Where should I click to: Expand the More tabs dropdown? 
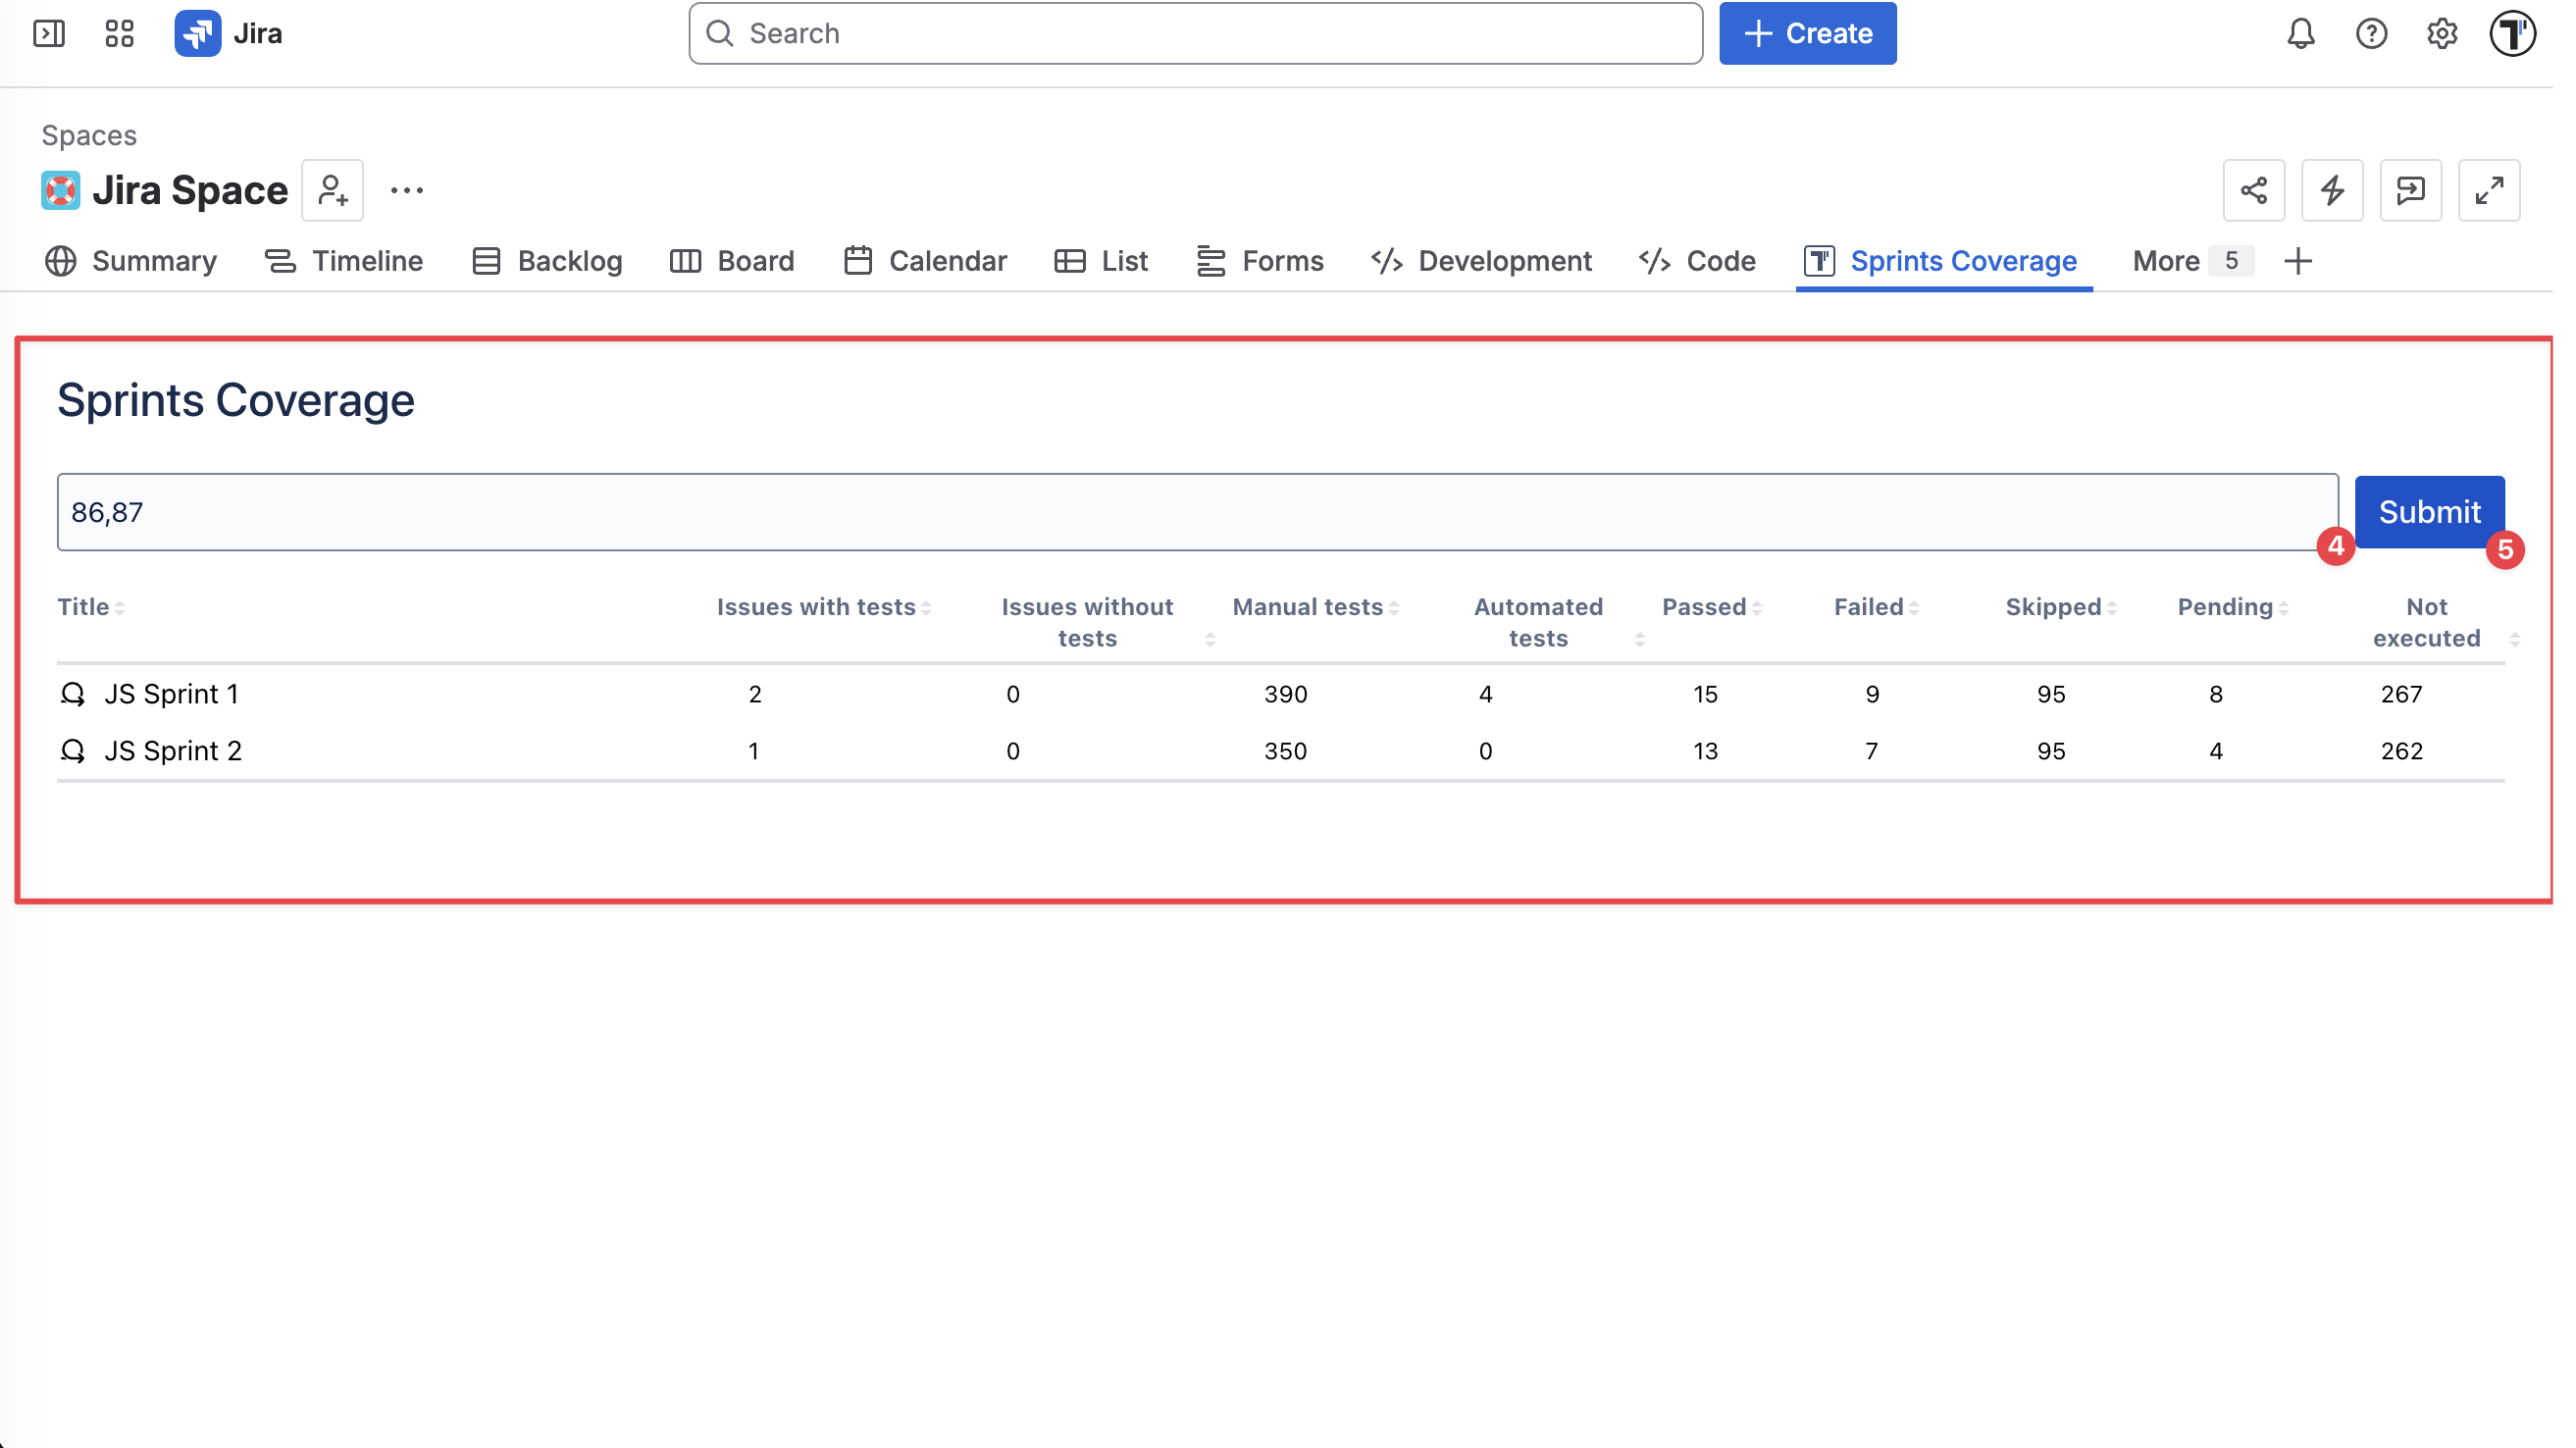2191,261
